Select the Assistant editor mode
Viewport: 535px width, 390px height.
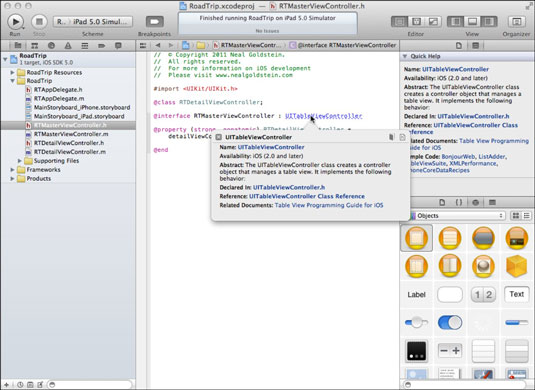tap(416, 22)
